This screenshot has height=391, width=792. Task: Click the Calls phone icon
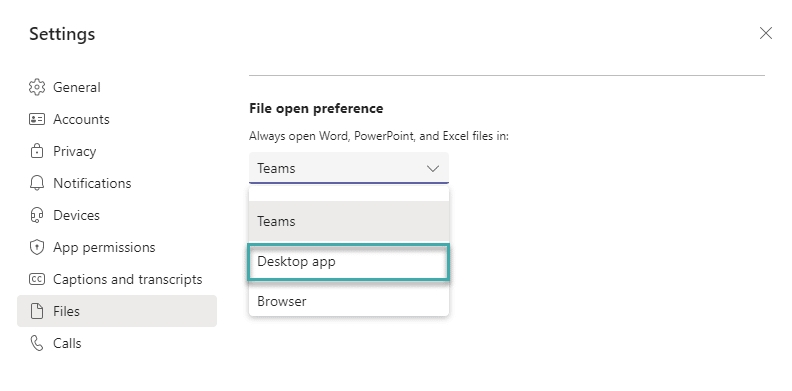[x=37, y=343]
